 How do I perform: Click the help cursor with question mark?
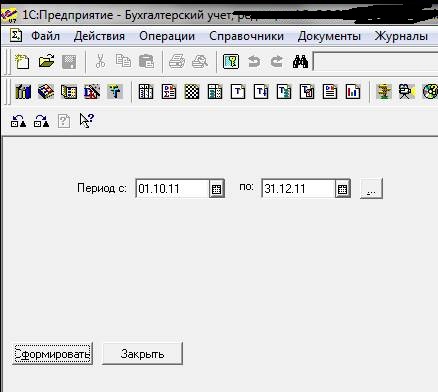86,120
